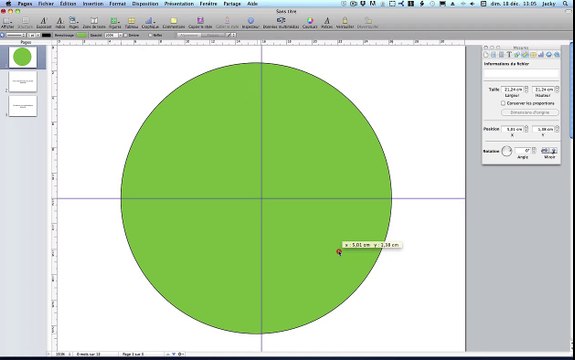Select the Chart inspector icon
The image size is (575, 360).
click(x=541, y=55)
